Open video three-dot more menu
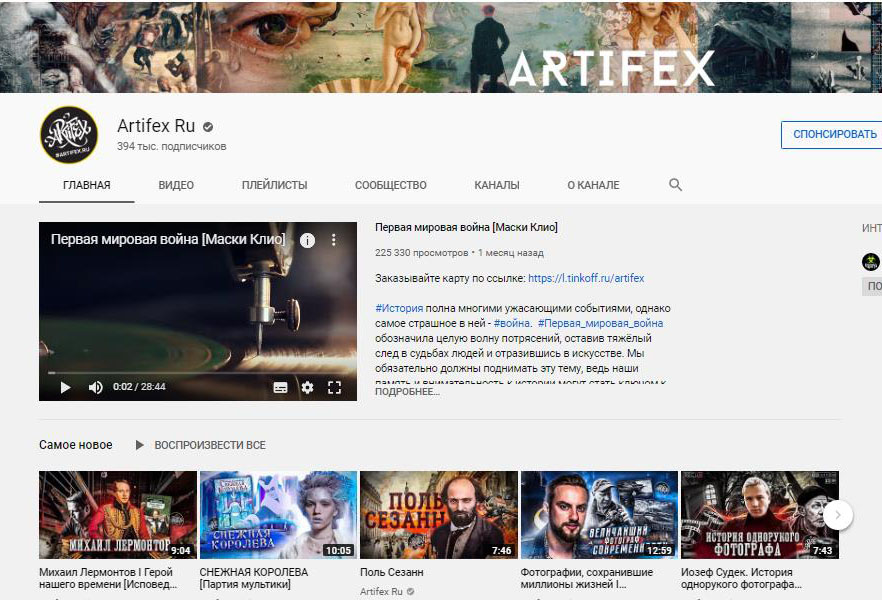Image resolution: width=882 pixels, height=600 pixels. pos(334,240)
